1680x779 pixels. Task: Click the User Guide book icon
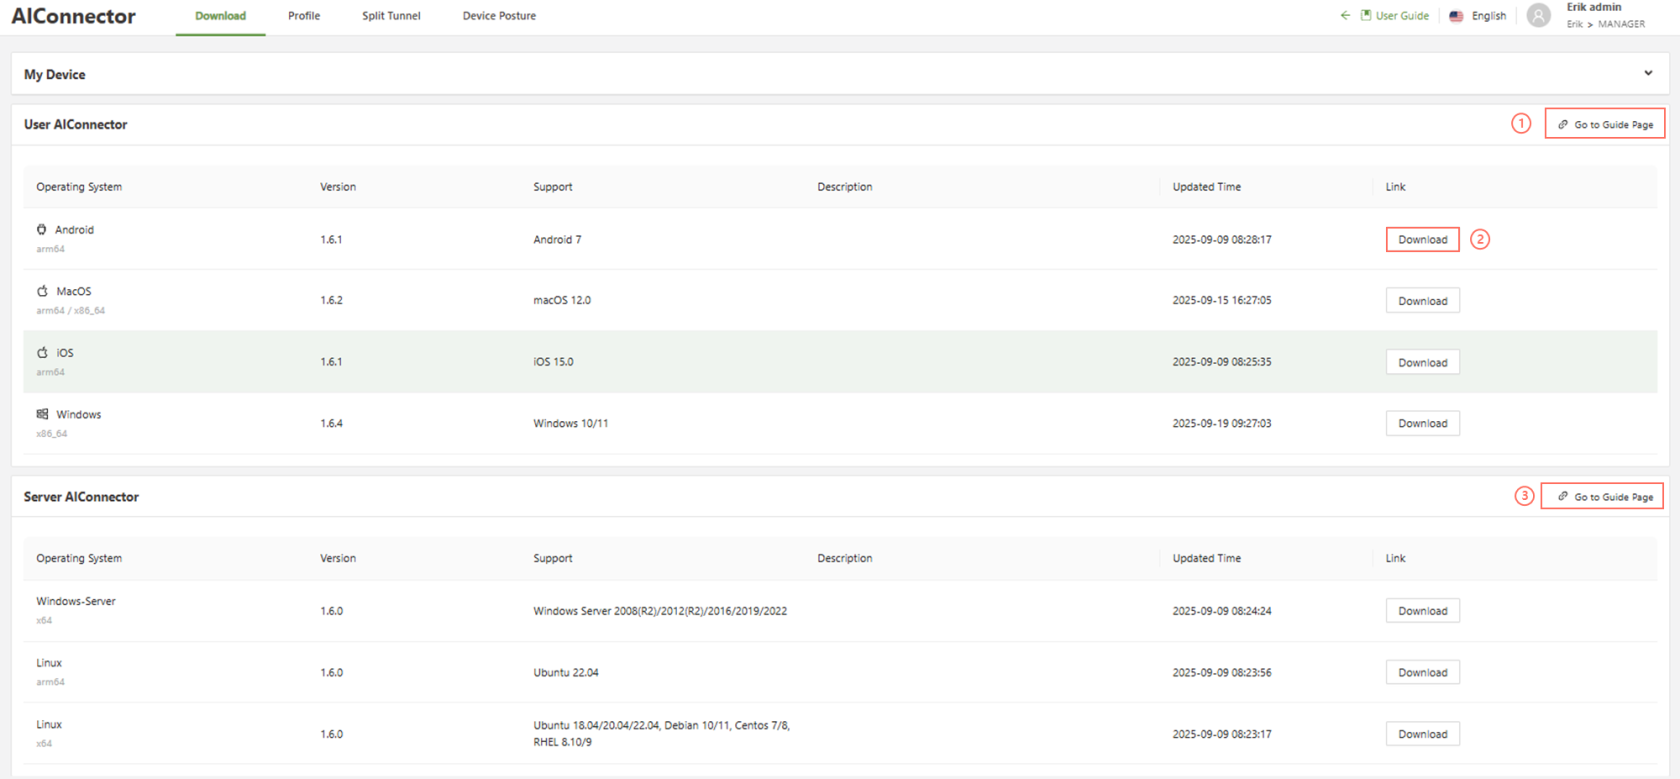click(1366, 16)
